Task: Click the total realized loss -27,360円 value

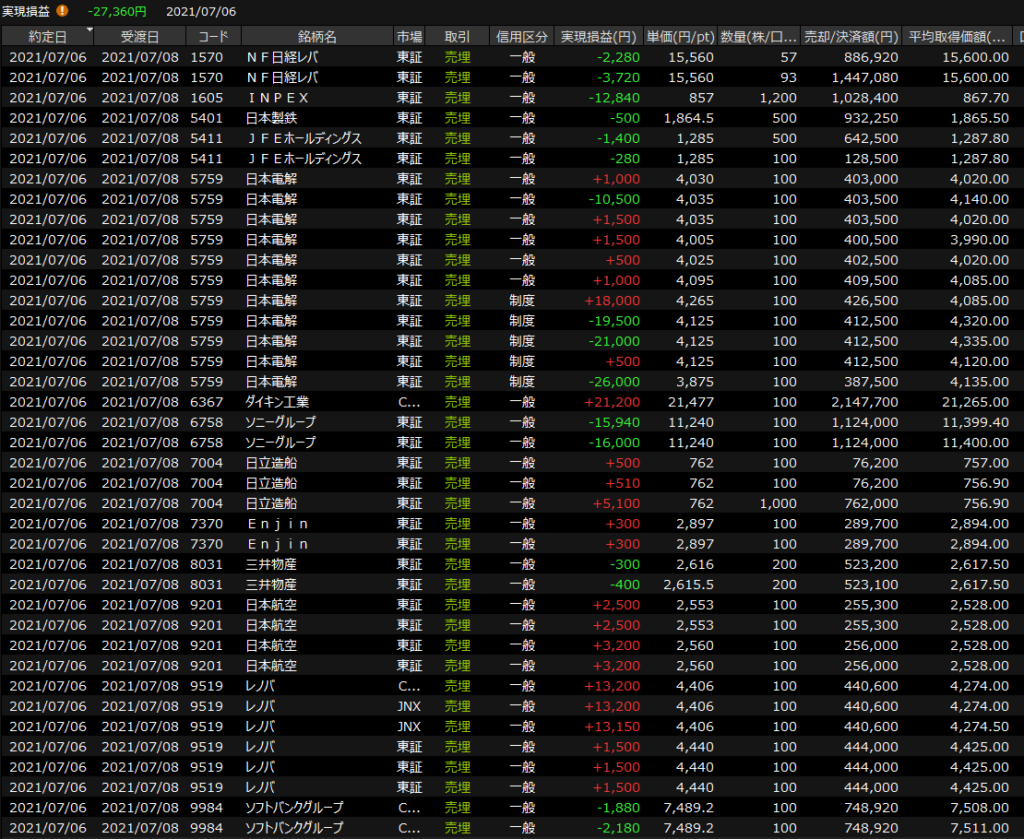Action: tap(117, 11)
